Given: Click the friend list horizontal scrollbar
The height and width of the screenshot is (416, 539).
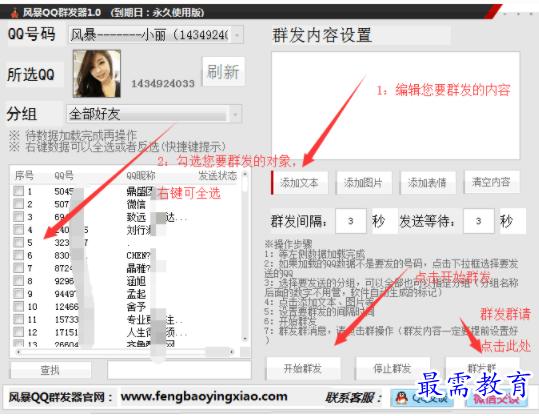Looking at the screenshot, I should point(125,352).
